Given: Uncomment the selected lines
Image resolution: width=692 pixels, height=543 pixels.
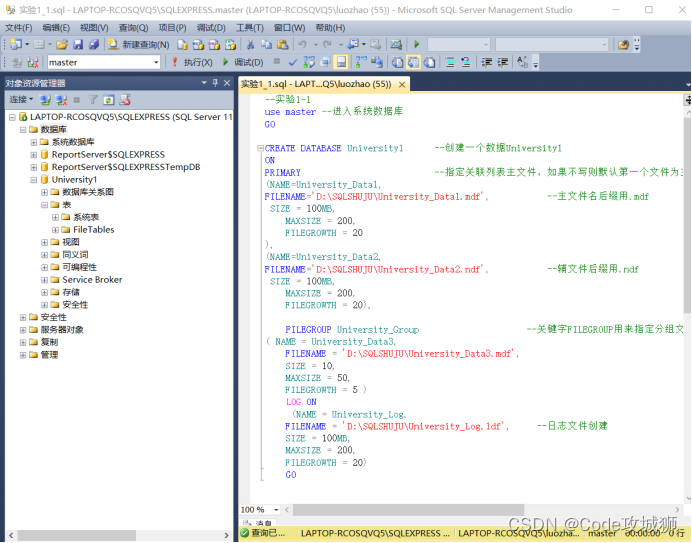Looking at the screenshot, I should point(466,62).
